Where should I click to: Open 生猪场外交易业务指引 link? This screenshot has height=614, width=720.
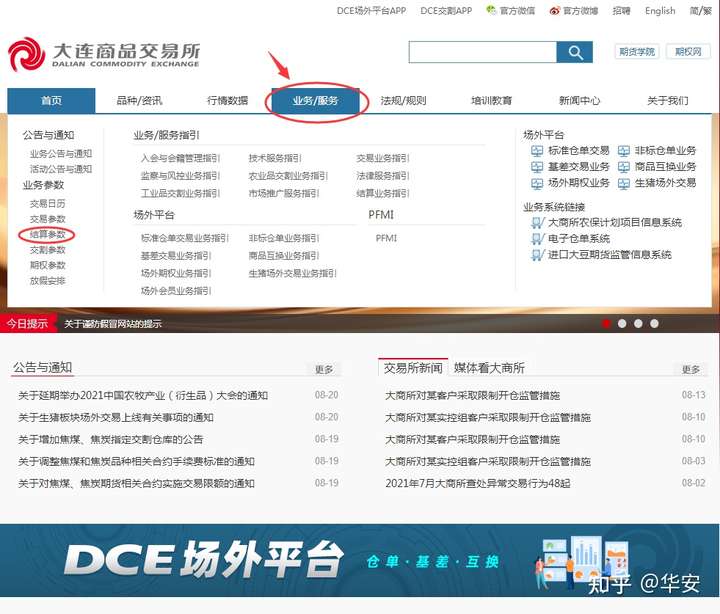tap(292, 273)
